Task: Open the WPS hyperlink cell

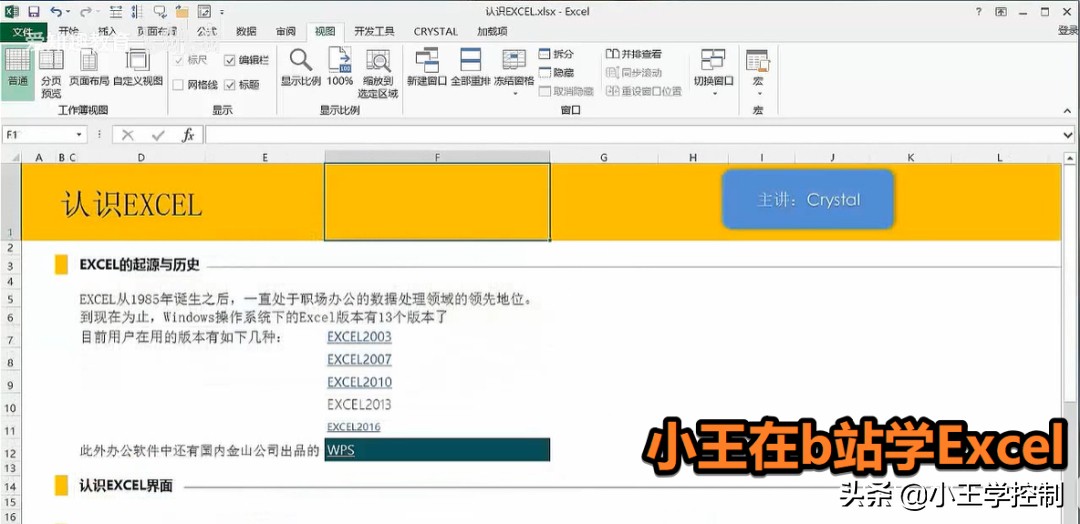Action: (x=437, y=450)
